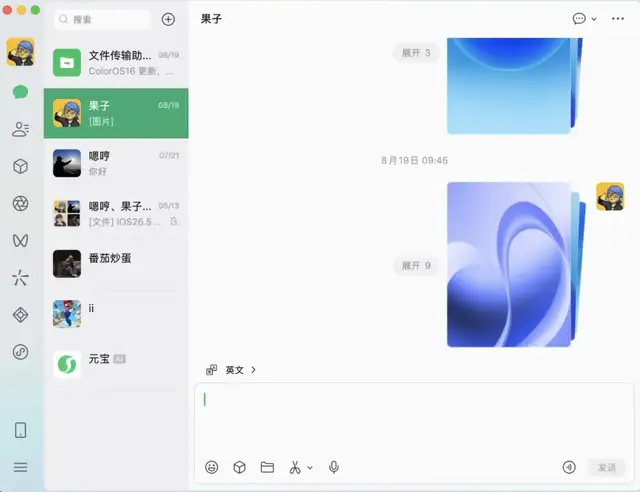Image resolution: width=640 pixels, height=492 pixels.
Task: Click into the search field 搜索
Action: [x=102, y=19]
